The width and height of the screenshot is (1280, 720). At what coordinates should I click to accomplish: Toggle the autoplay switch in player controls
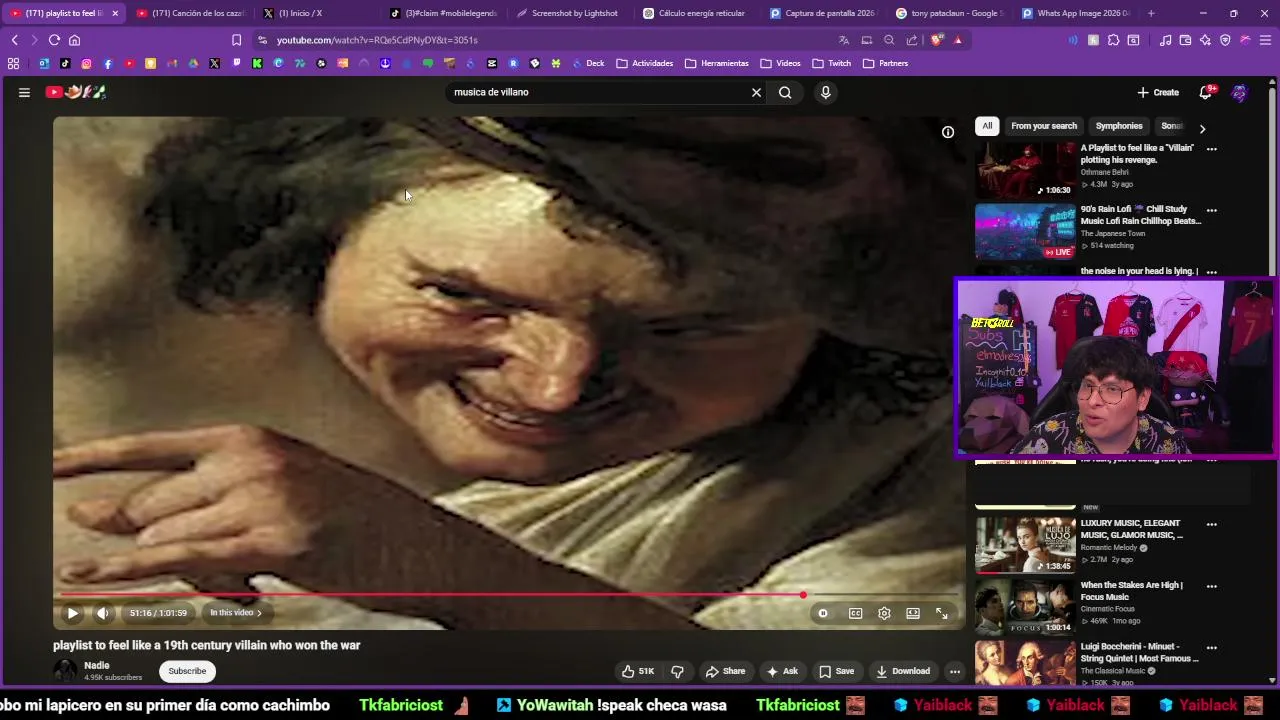pos(823,613)
